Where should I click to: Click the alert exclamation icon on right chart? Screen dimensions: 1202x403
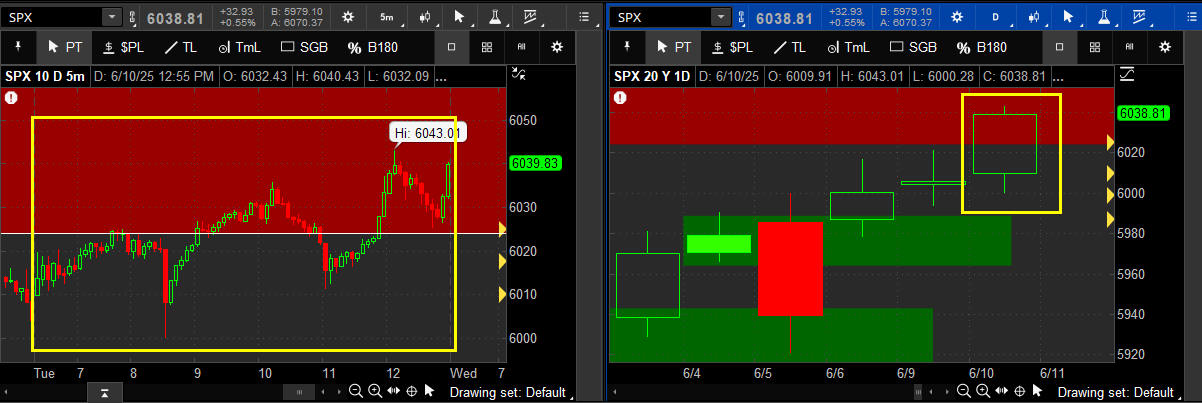(x=620, y=97)
